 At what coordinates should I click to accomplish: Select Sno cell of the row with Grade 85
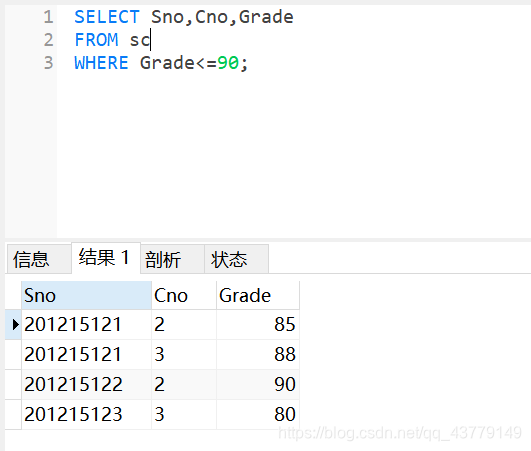pyautogui.click(x=86, y=324)
